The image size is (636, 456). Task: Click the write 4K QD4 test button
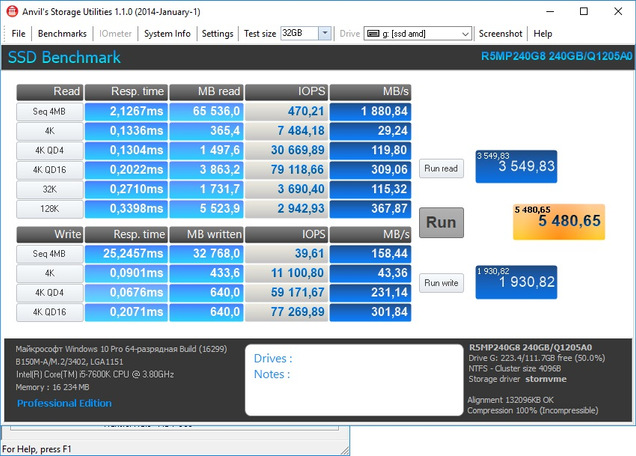pos(49,293)
